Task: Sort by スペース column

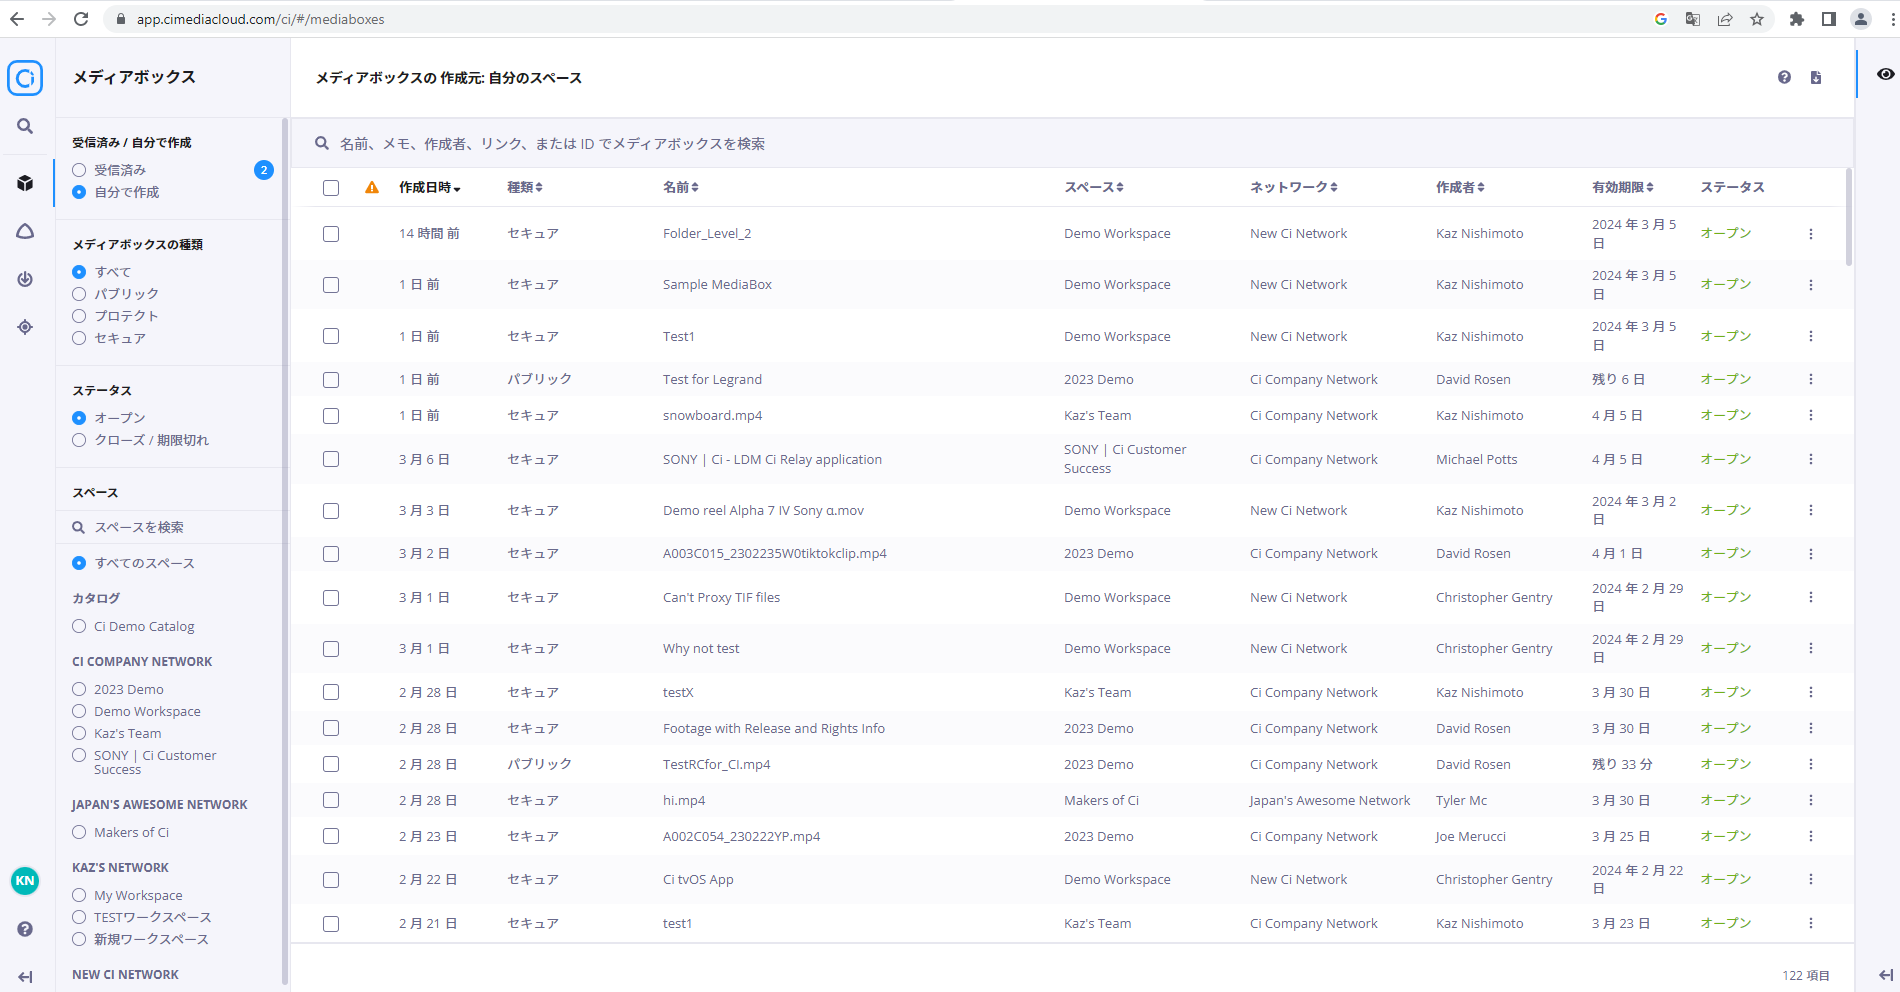Action: coord(1094,187)
